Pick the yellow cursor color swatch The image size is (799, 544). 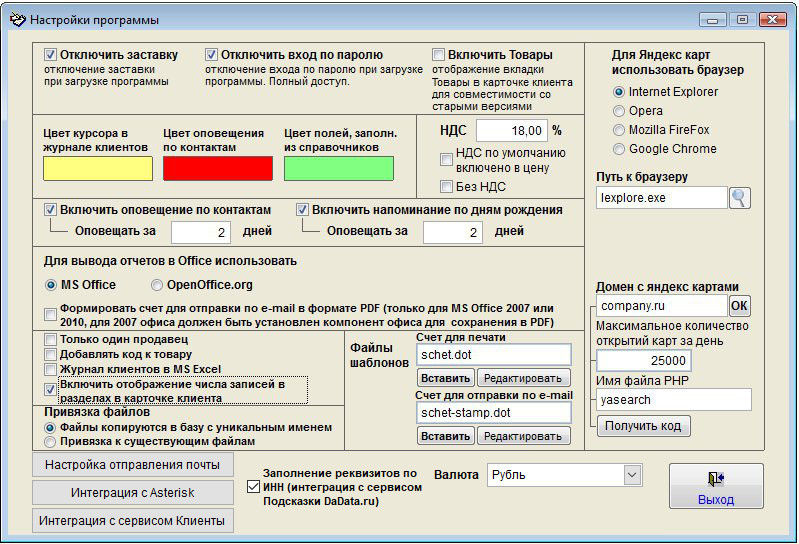pyautogui.click(x=98, y=169)
